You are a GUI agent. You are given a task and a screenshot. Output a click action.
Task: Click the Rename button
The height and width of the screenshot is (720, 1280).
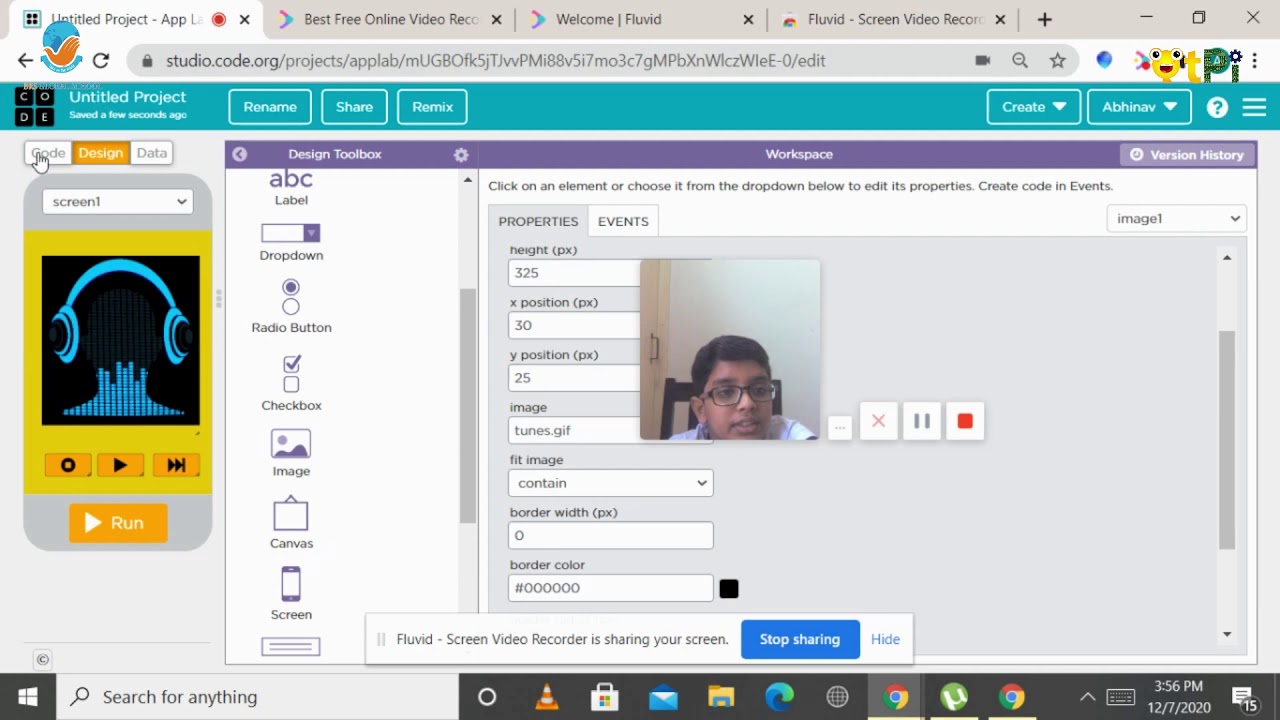coord(270,107)
